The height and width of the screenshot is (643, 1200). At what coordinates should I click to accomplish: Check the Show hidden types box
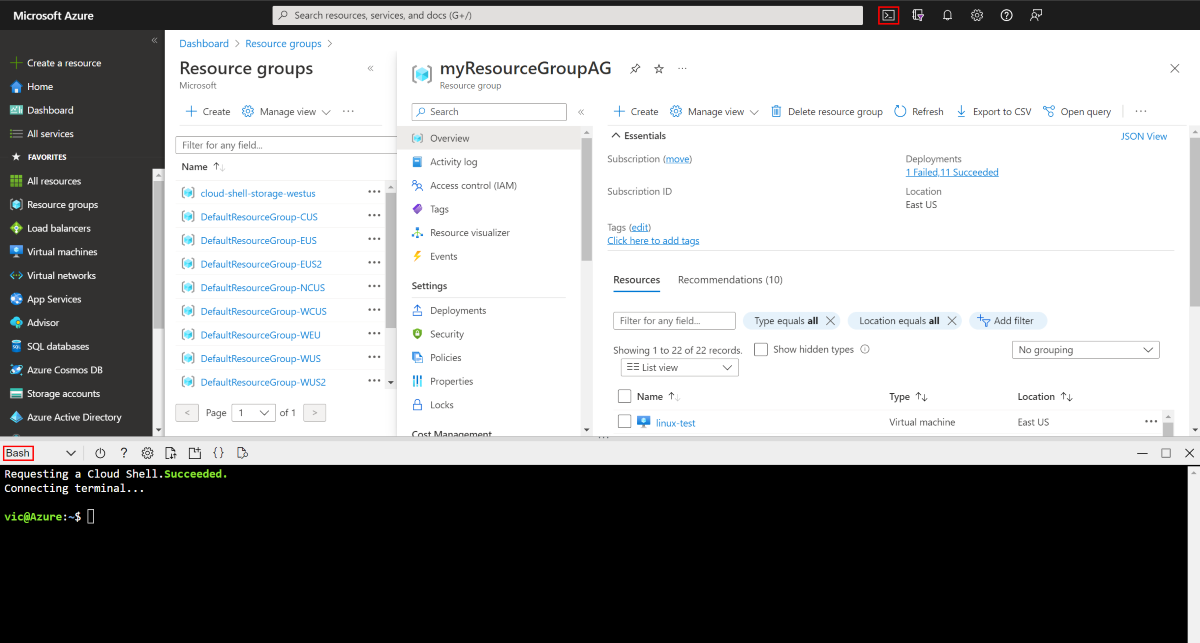click(x=761, y=350)
